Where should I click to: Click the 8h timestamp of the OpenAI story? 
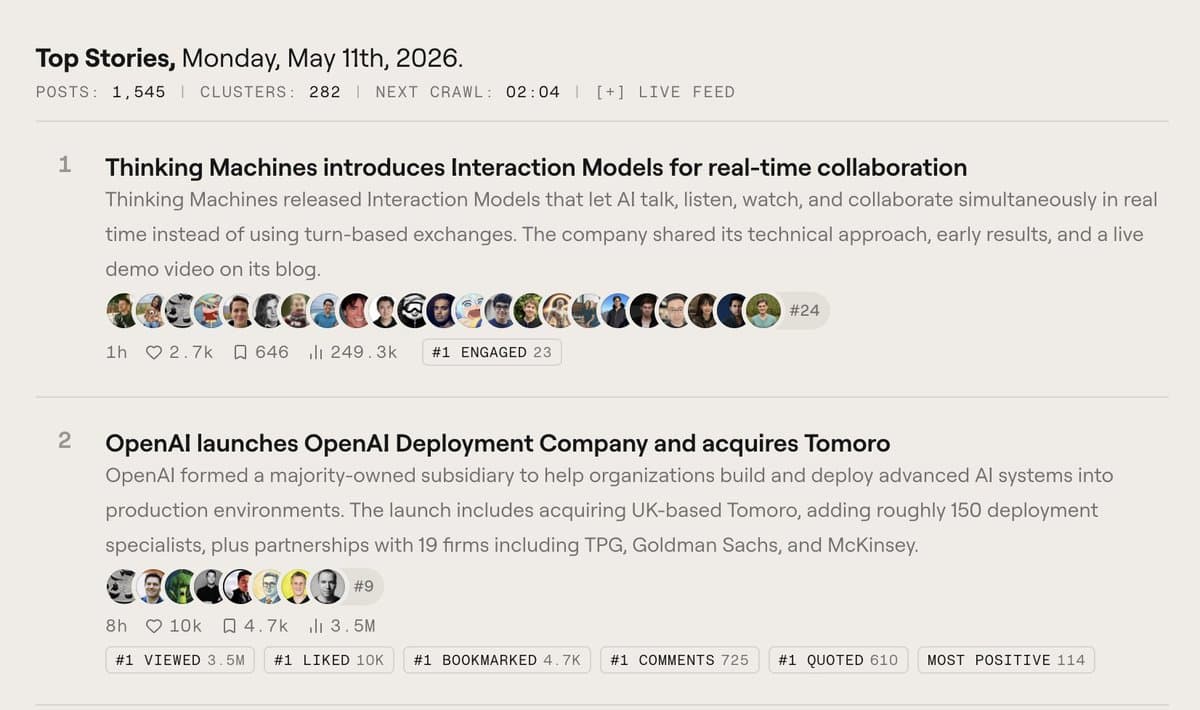[116, 626]
